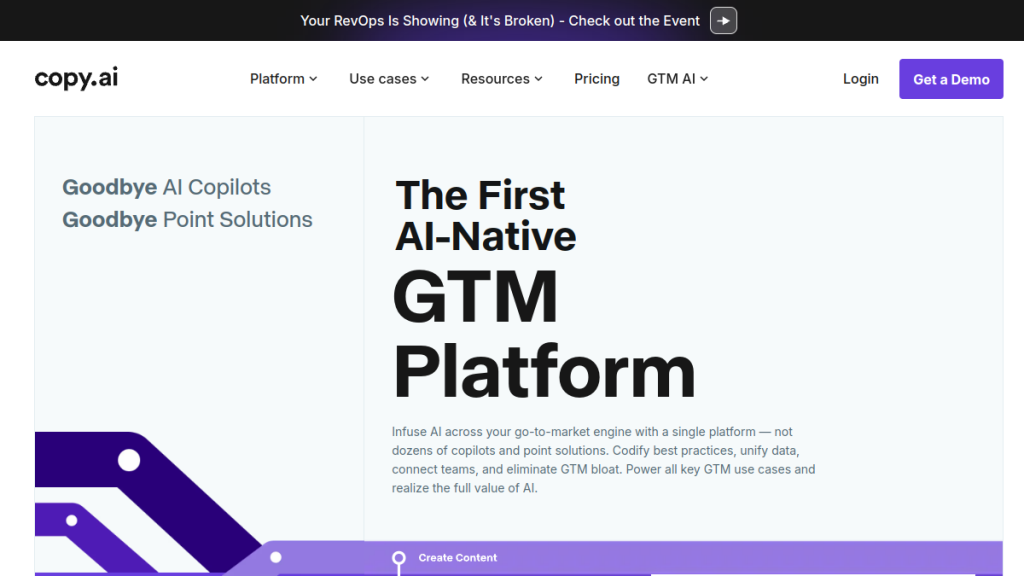Click the "The First AI-Native" heading
Image resolution: width=1024 pixels, height=576 pixels.
(x=485, y=215)
